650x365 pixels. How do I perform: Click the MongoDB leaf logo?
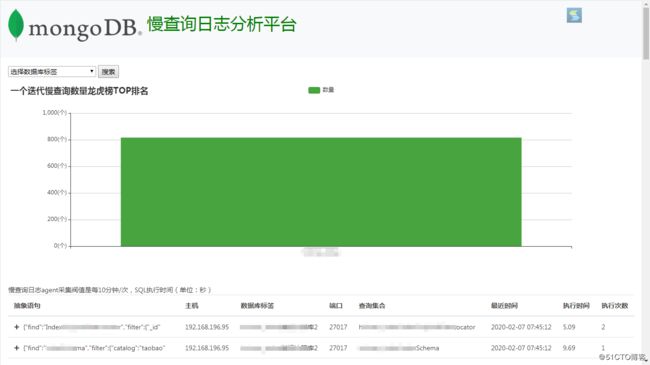pos(16,25)
